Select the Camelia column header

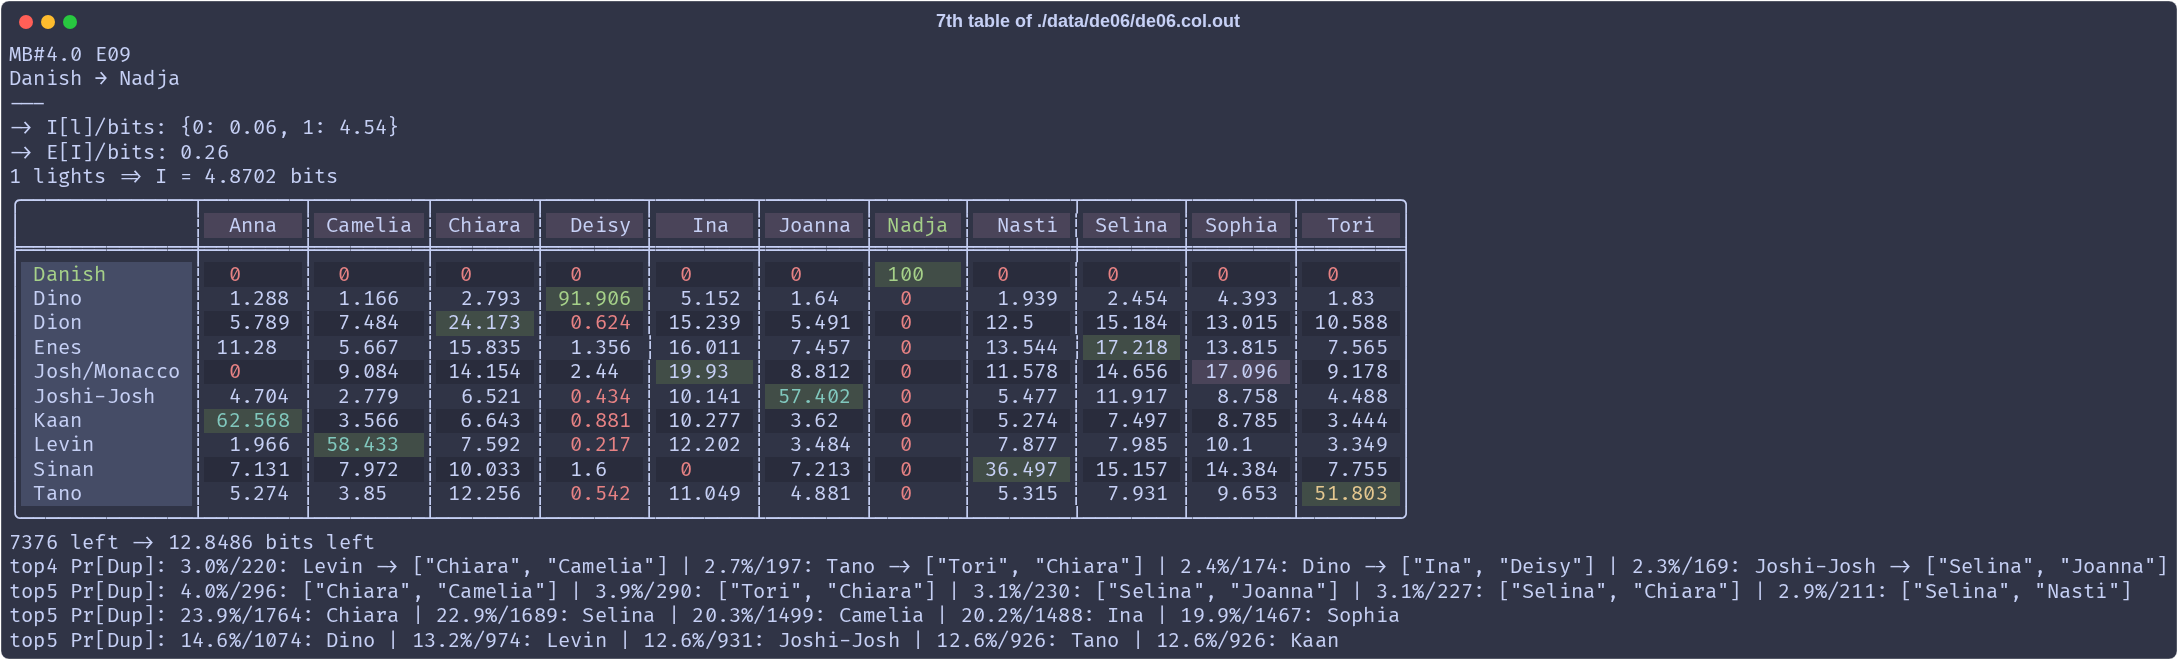[x=369, y=226]
